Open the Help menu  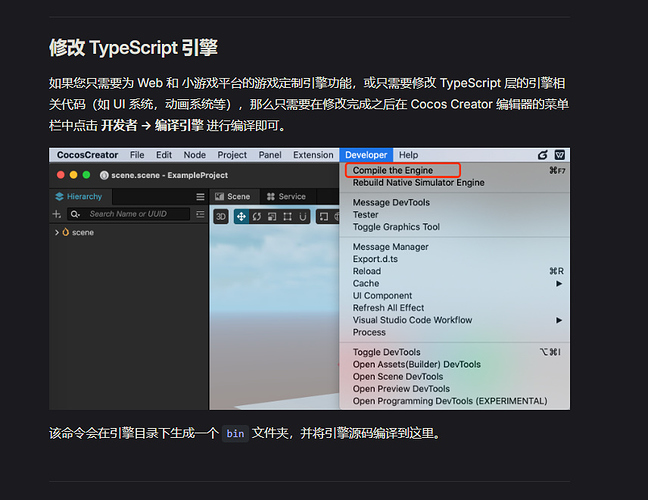click(x=408, y=155)
